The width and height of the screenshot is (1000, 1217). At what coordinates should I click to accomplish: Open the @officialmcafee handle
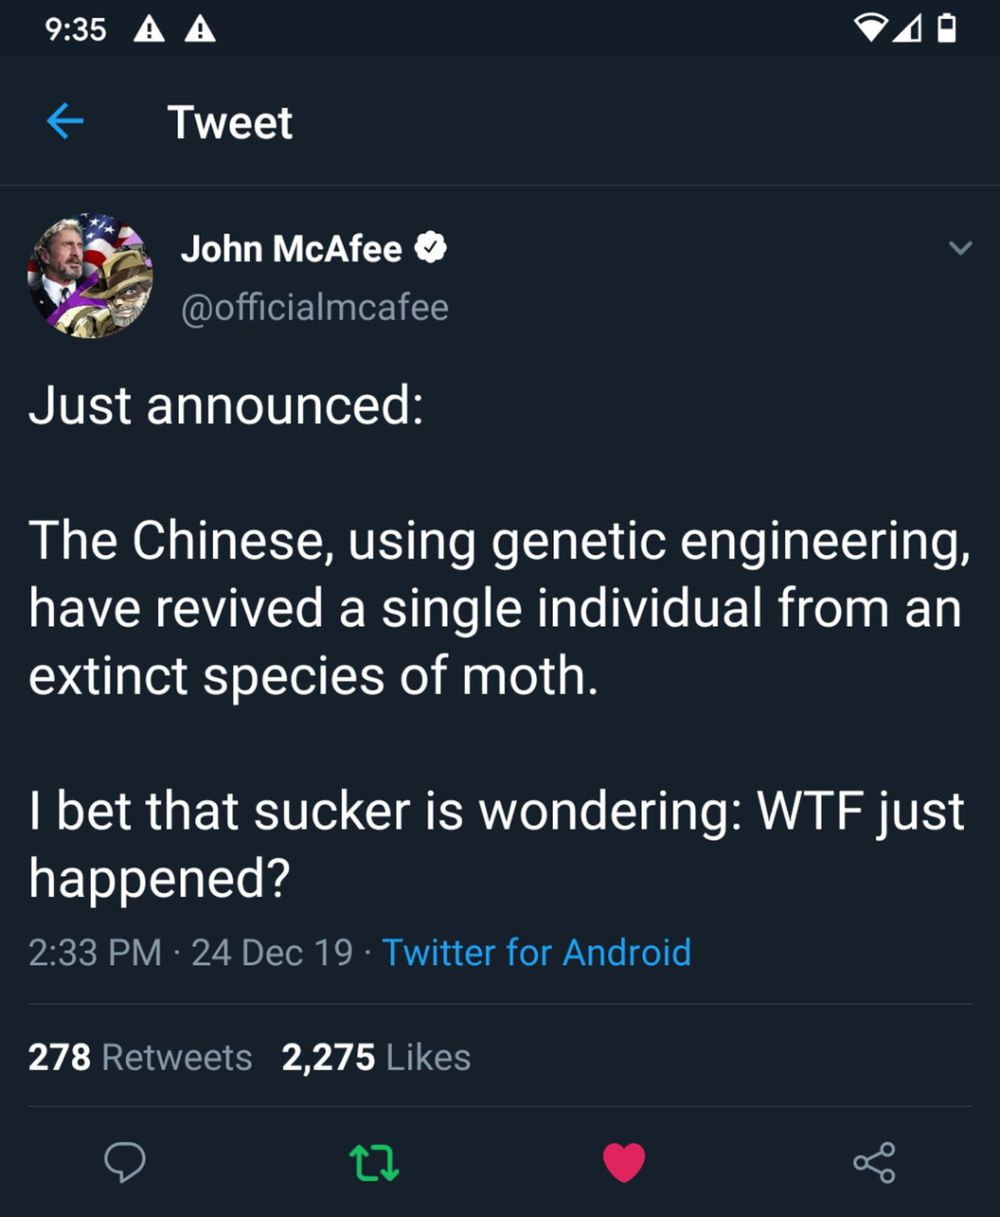point(314,307)
